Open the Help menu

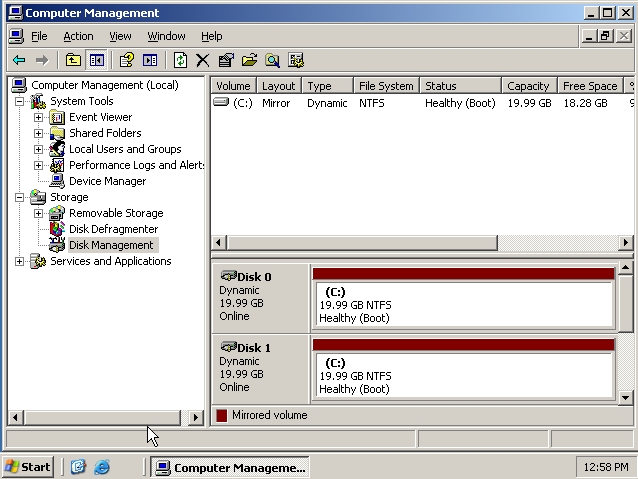tap(211, 36)
